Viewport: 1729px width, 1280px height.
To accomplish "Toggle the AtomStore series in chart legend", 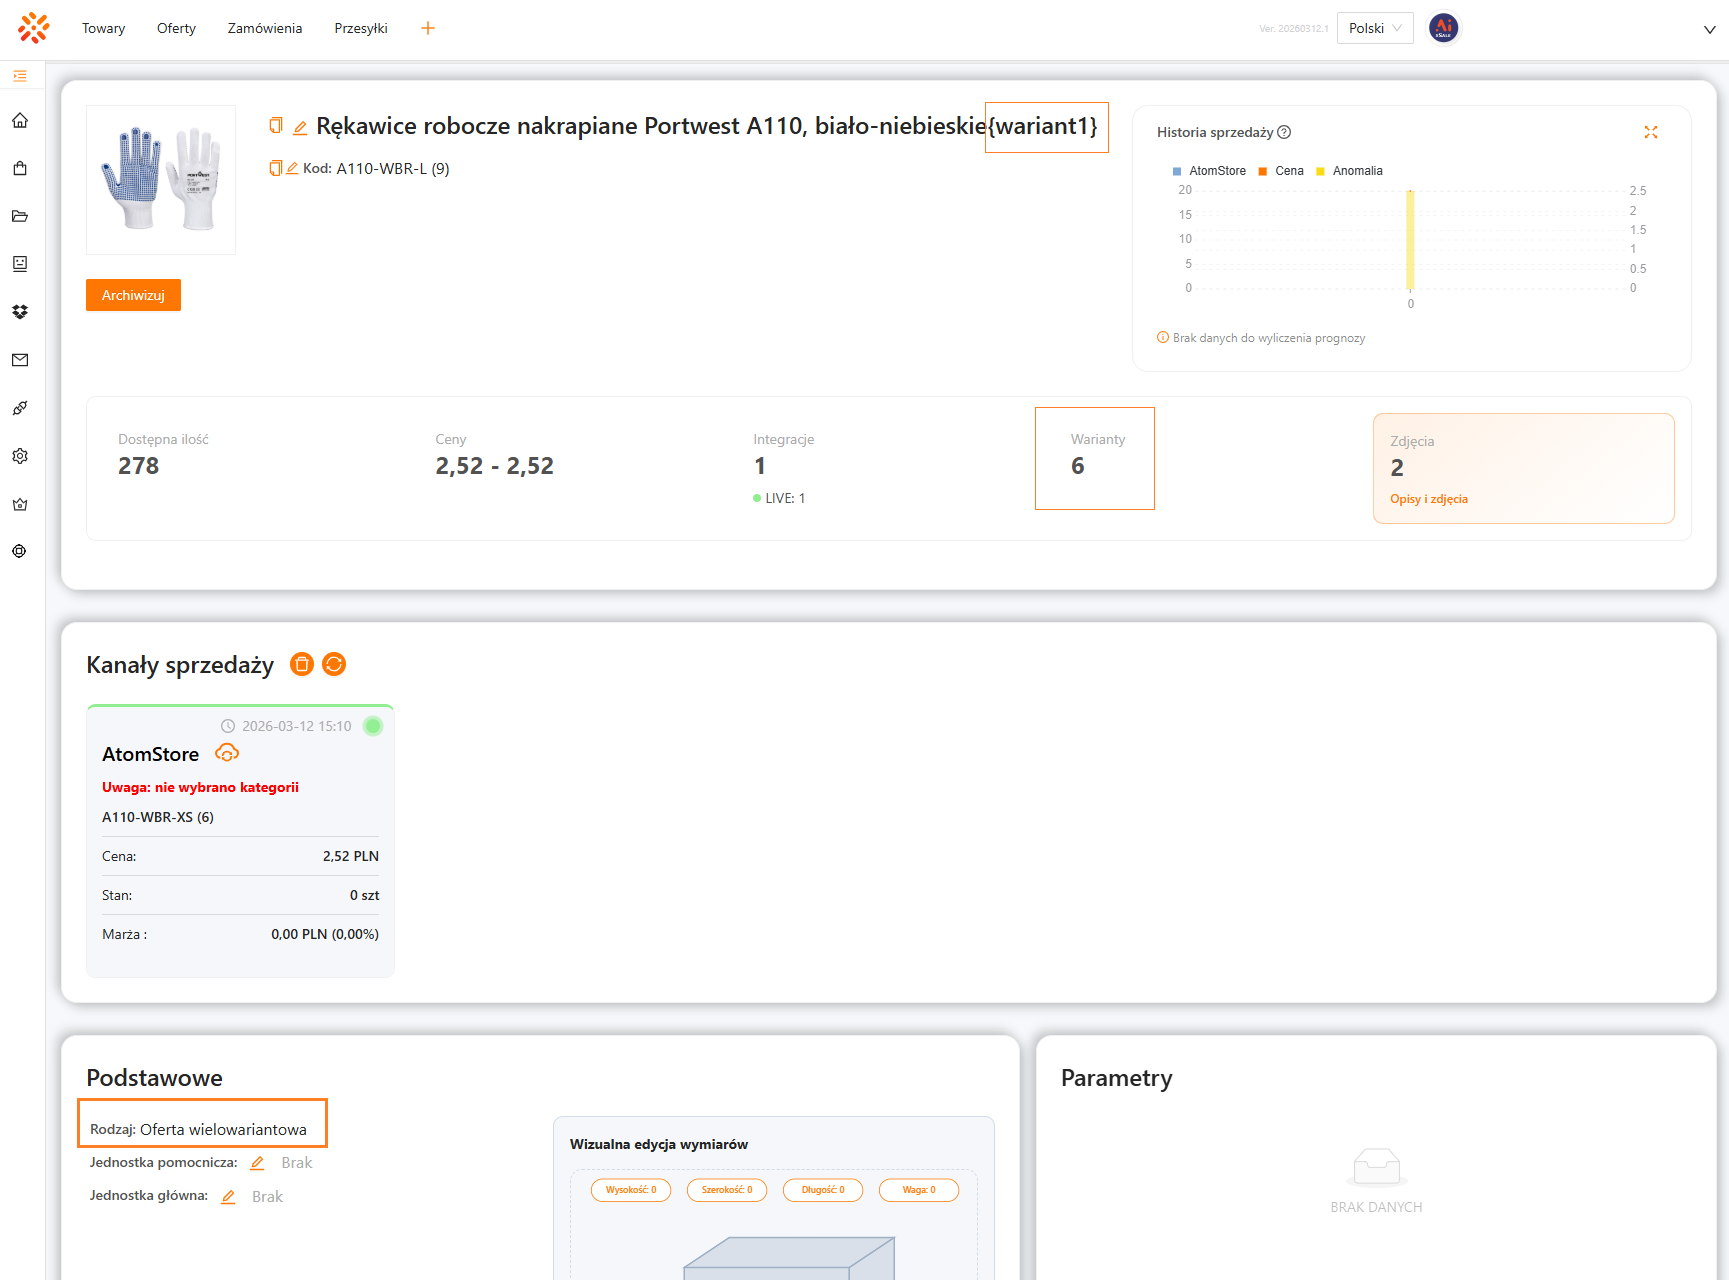I will pyautogui.click(x=1209, y=171).
